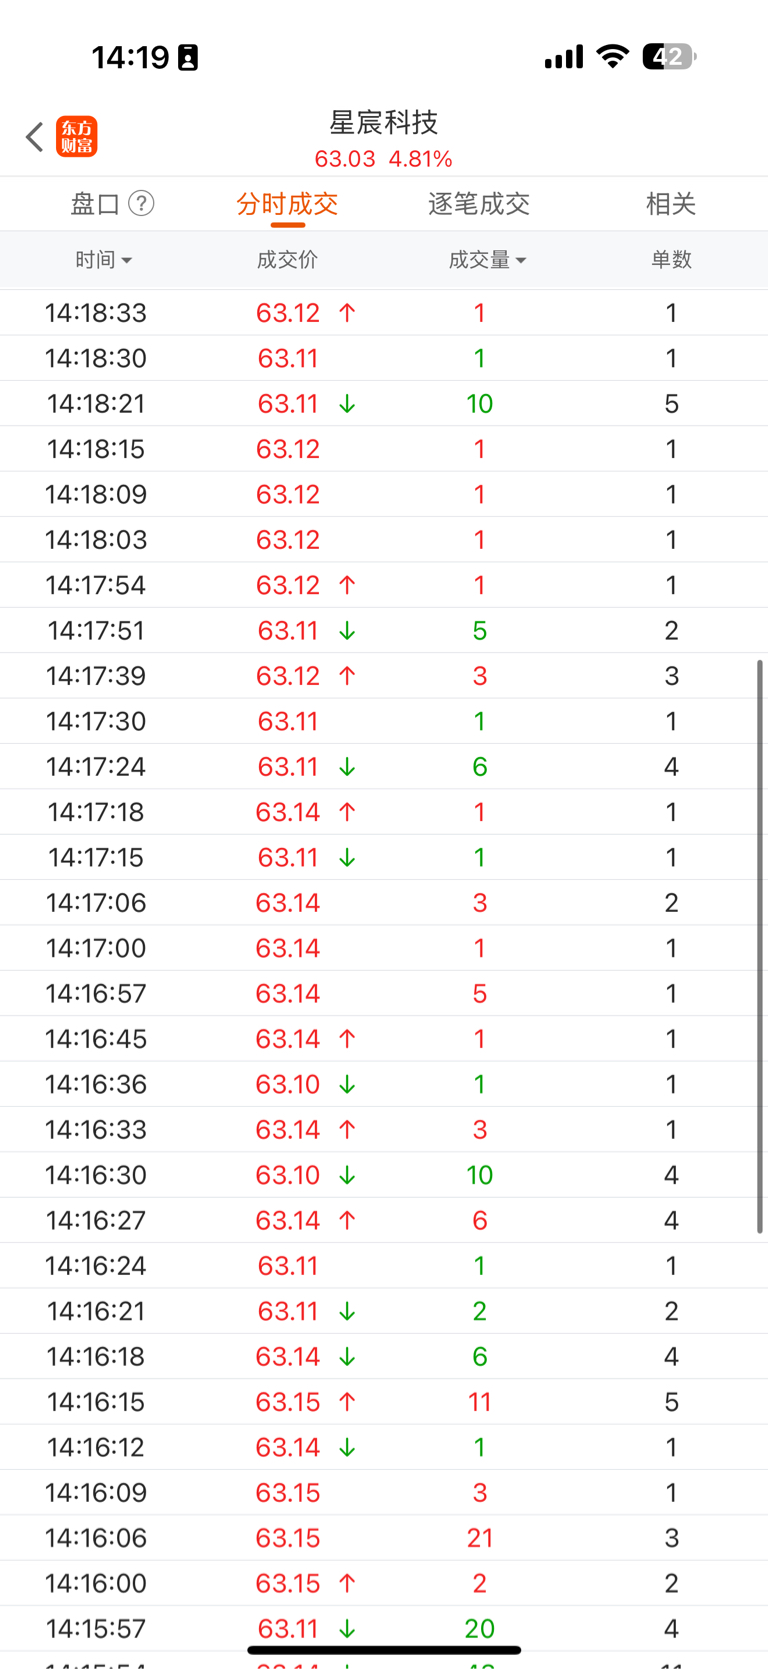Screen dimensions: 768x1669
Task: Tap the Wi-Fi status icon
Action: pyautogui.click(x=612, y=56)
